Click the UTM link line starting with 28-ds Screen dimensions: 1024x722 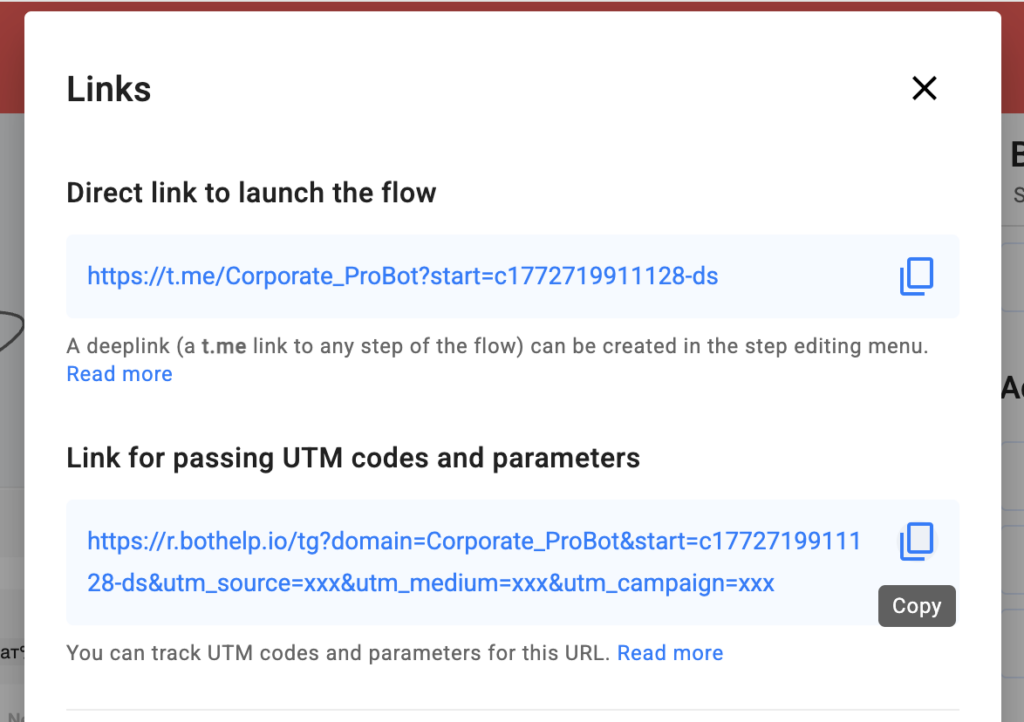[430, 583]
